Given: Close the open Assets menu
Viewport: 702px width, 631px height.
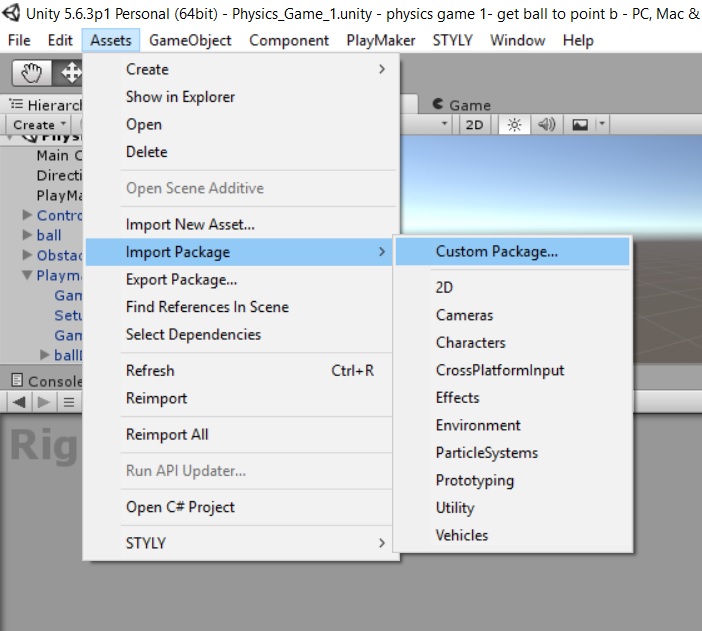Looking at the screenshot, I should (111, 40).
